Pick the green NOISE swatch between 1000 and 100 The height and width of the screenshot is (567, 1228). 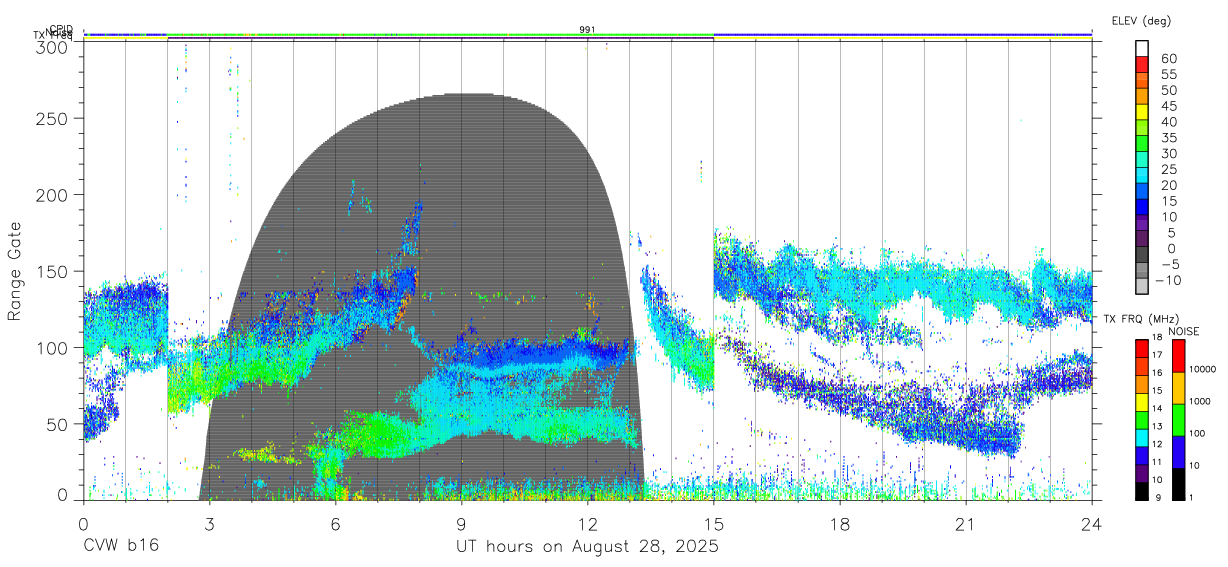(1178, 419)
